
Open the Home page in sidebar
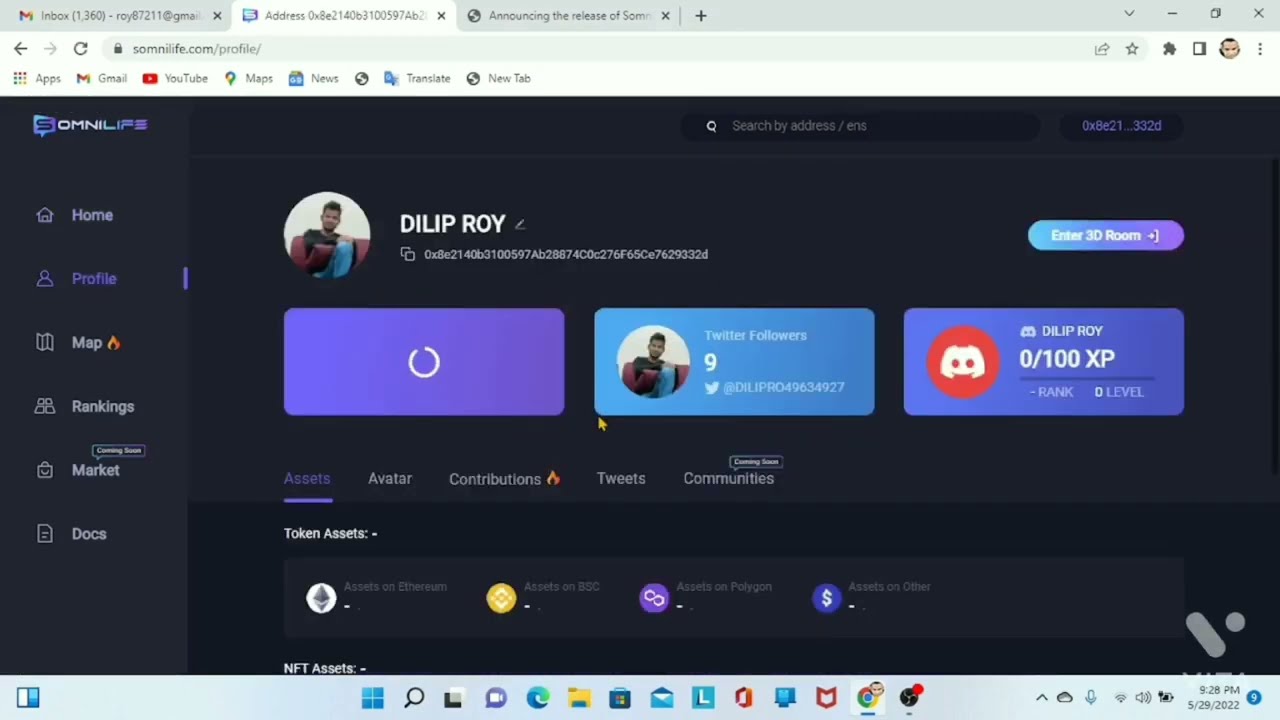[92, 215]
